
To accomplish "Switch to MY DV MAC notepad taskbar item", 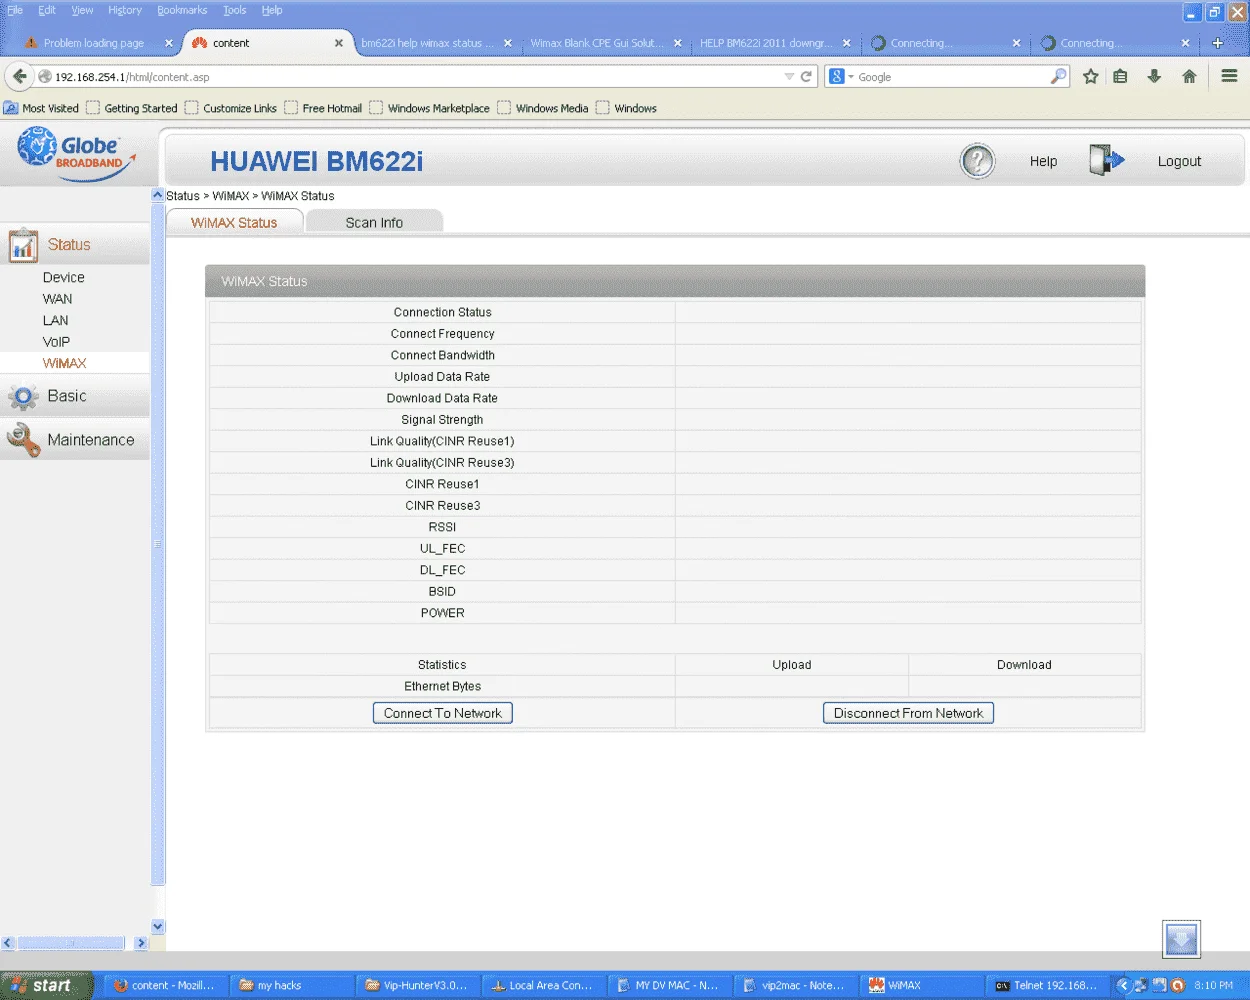I will (669, 985).
